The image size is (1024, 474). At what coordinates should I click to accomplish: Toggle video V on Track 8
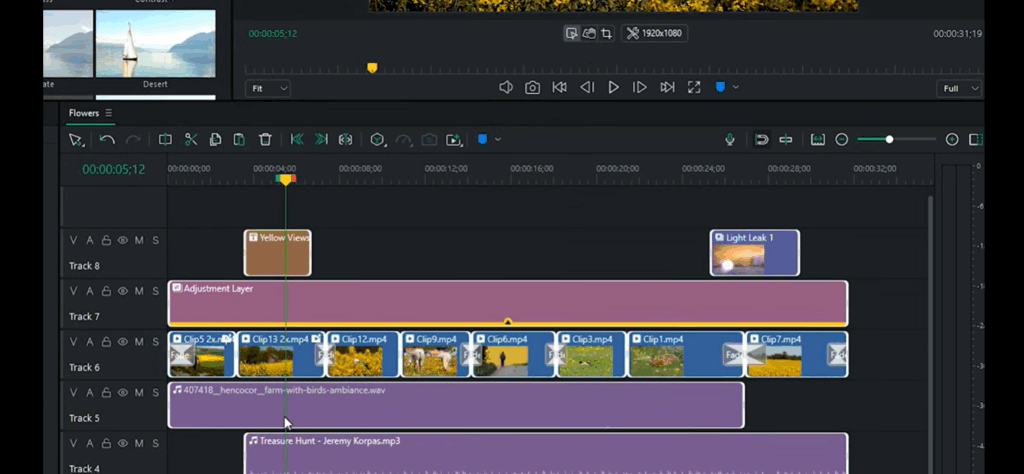tap(73, 240)
